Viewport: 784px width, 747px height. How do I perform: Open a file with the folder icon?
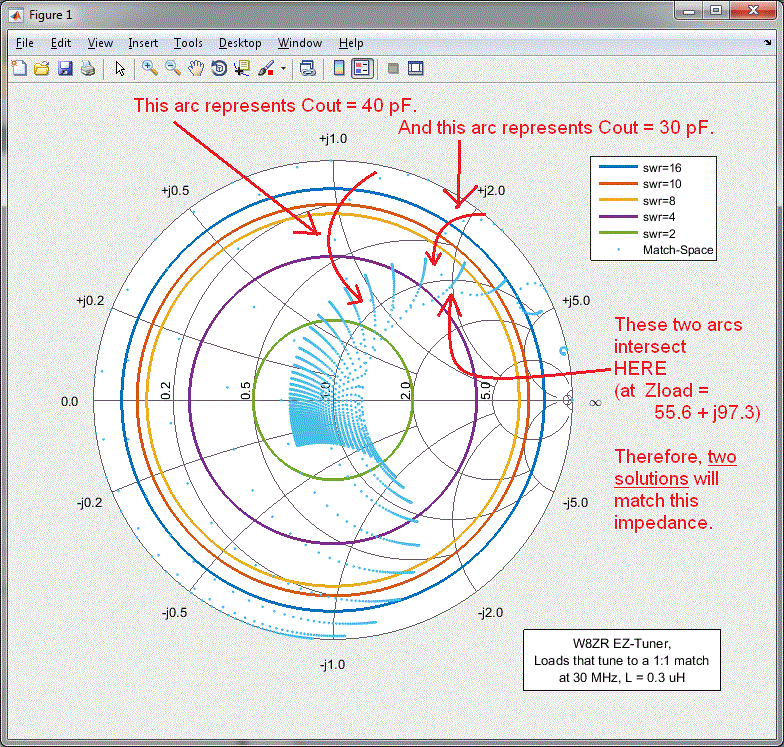pyautogui.click(x=42, y=68)
